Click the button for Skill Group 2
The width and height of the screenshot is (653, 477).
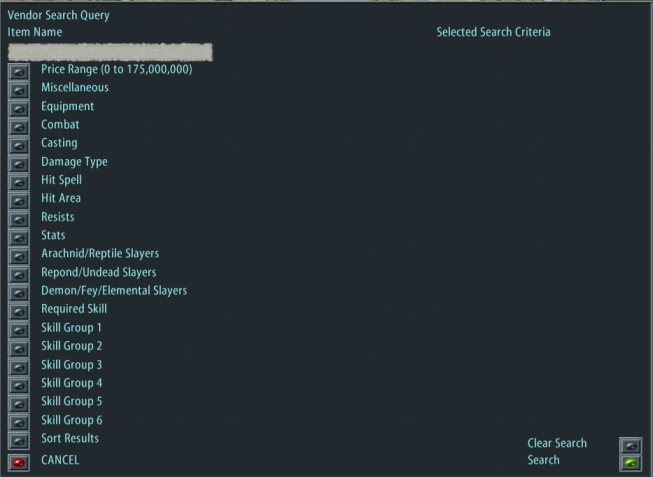19,348
